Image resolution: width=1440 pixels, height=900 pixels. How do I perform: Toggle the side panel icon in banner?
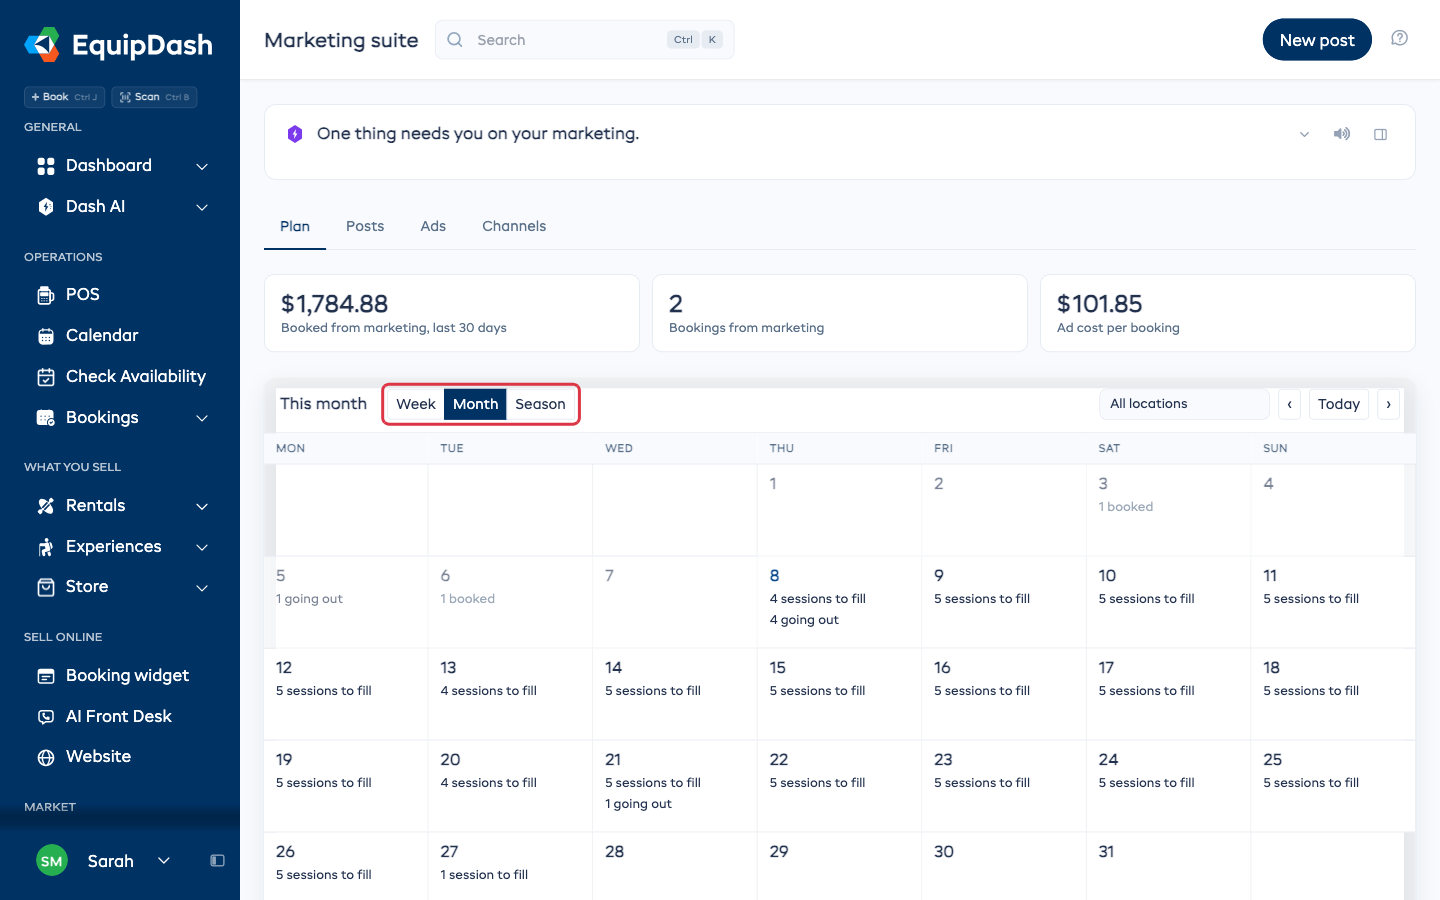1381,134
